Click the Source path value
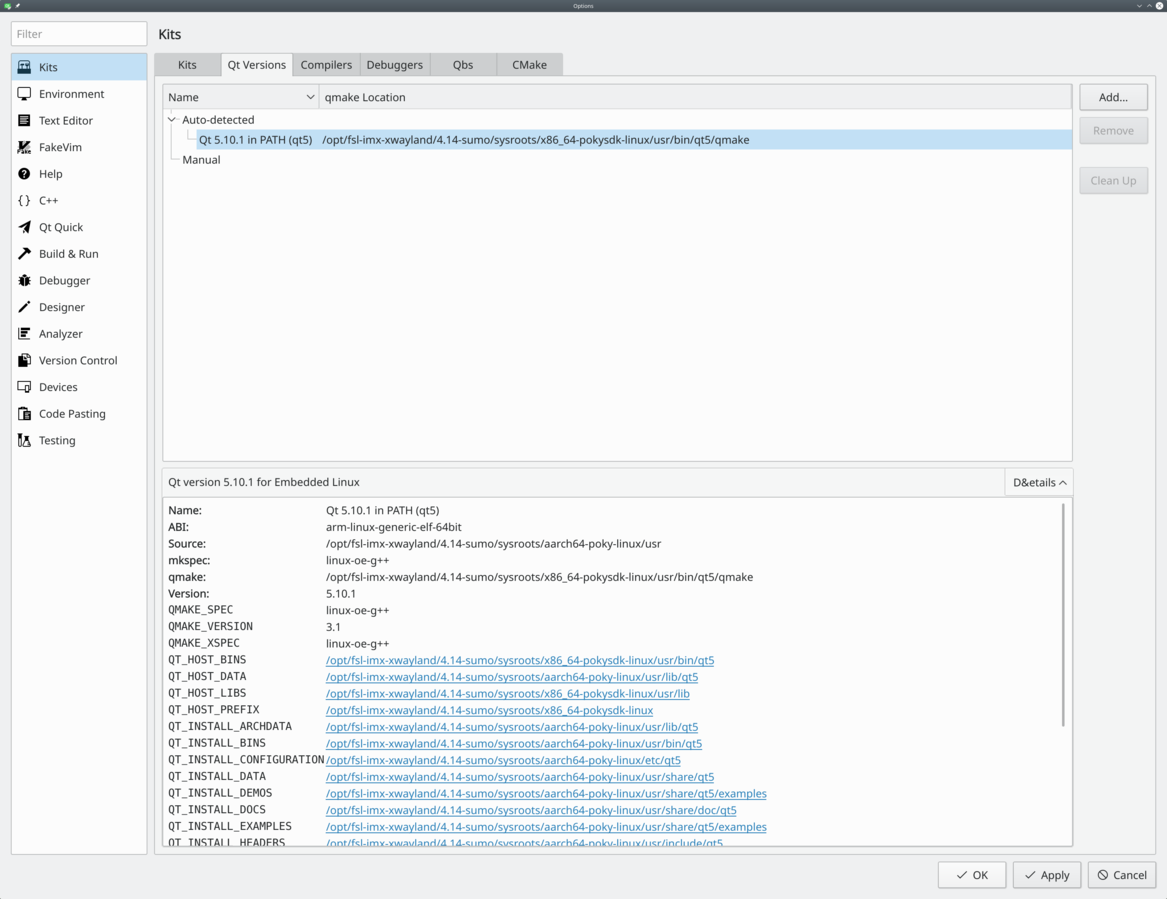 point(493,544)
